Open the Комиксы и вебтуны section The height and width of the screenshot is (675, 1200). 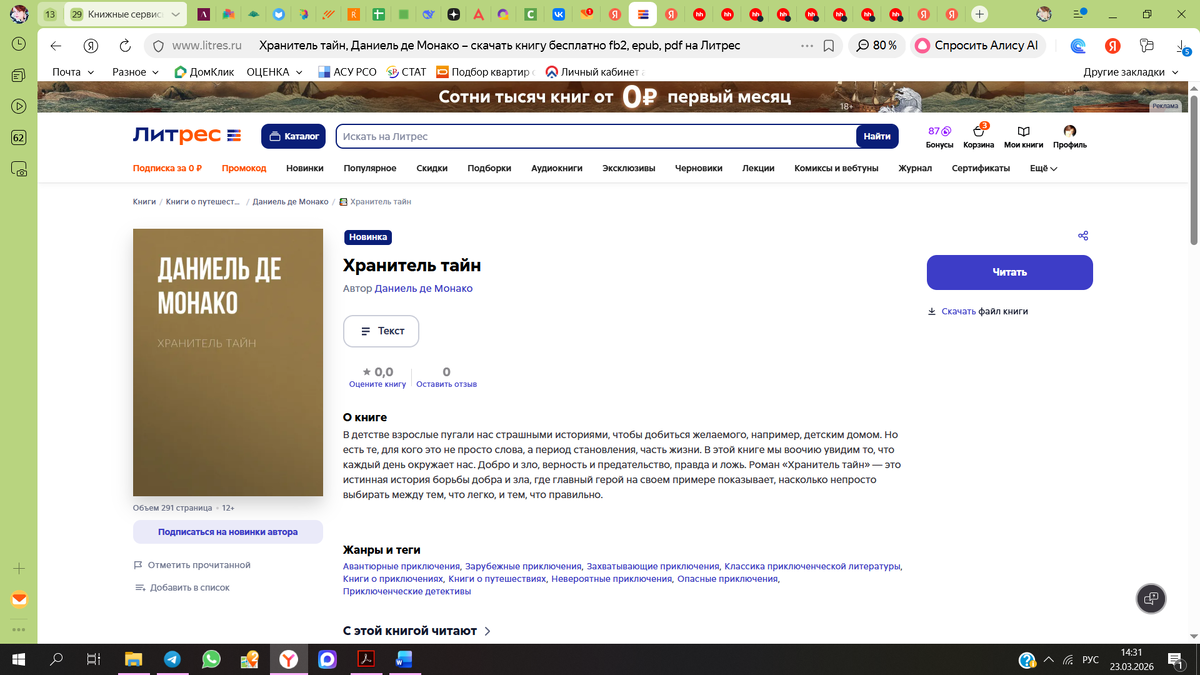(x=836, y=168)
